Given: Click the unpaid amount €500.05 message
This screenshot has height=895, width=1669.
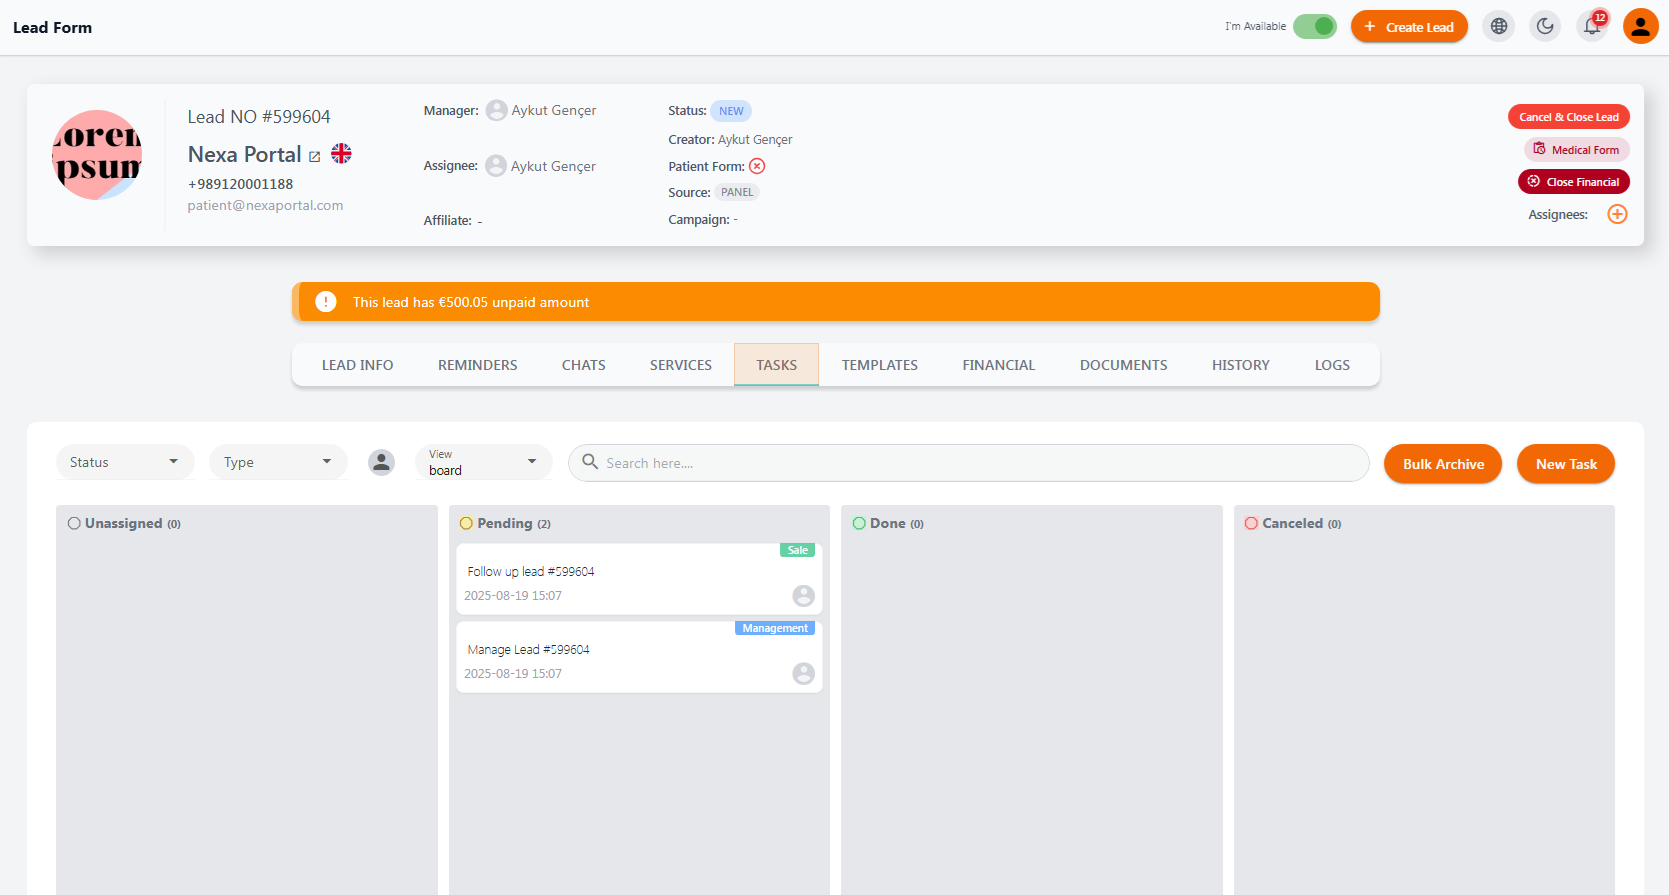Looking at the screenshot, I should (471, 302).
